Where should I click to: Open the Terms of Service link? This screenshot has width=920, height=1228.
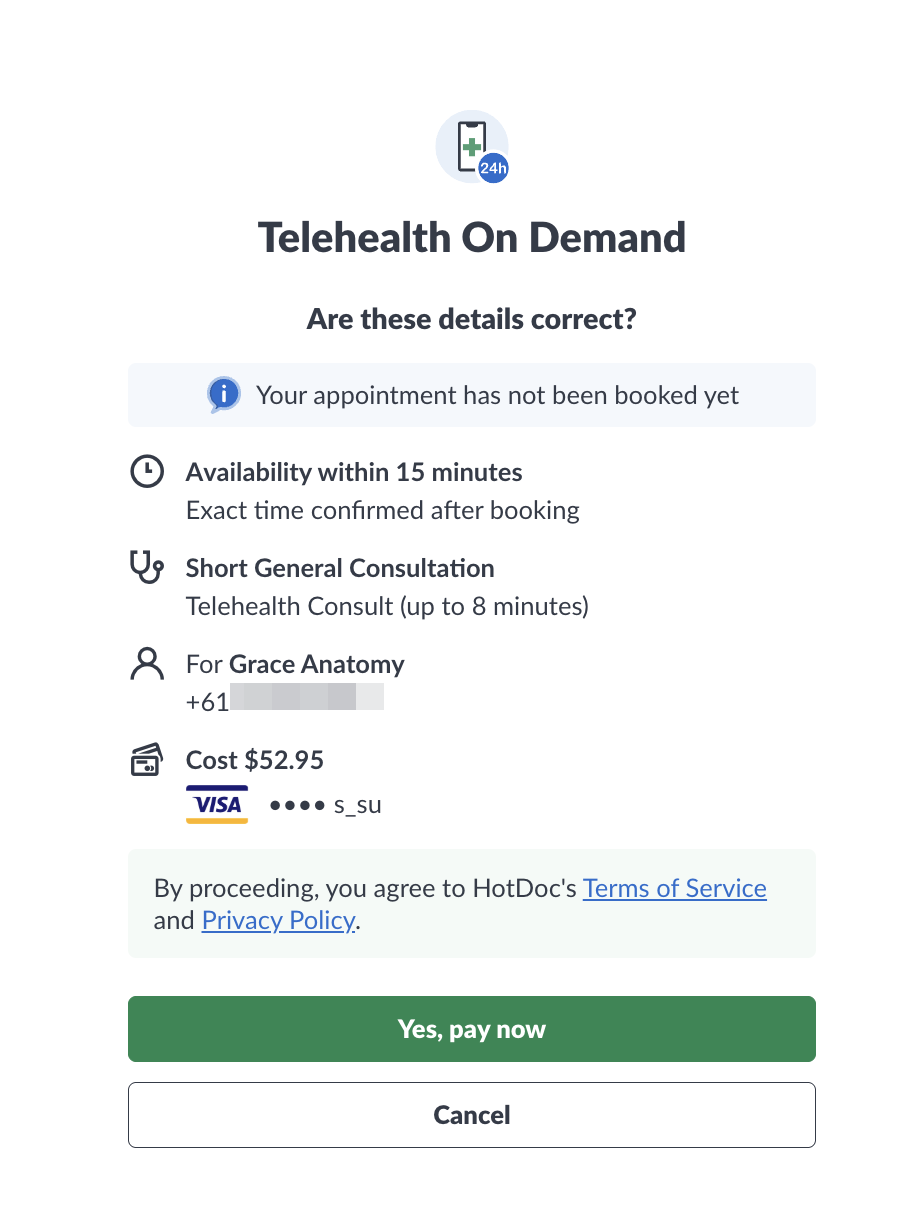pyautogui.click(x=674, y=888)
